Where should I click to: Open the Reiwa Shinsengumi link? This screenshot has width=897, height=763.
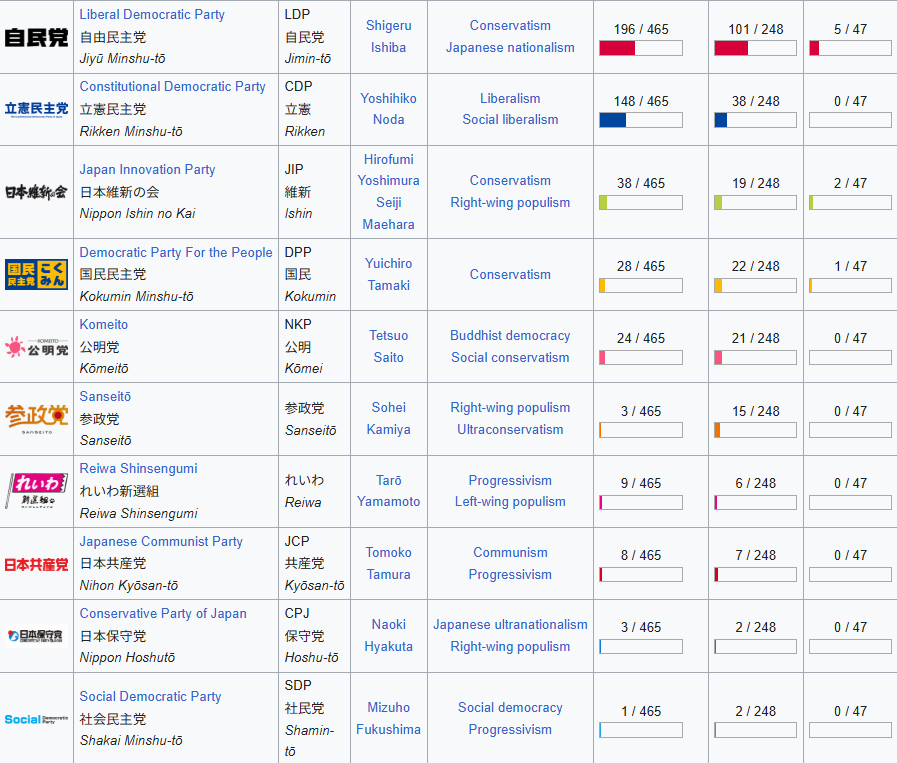[138, 468]
